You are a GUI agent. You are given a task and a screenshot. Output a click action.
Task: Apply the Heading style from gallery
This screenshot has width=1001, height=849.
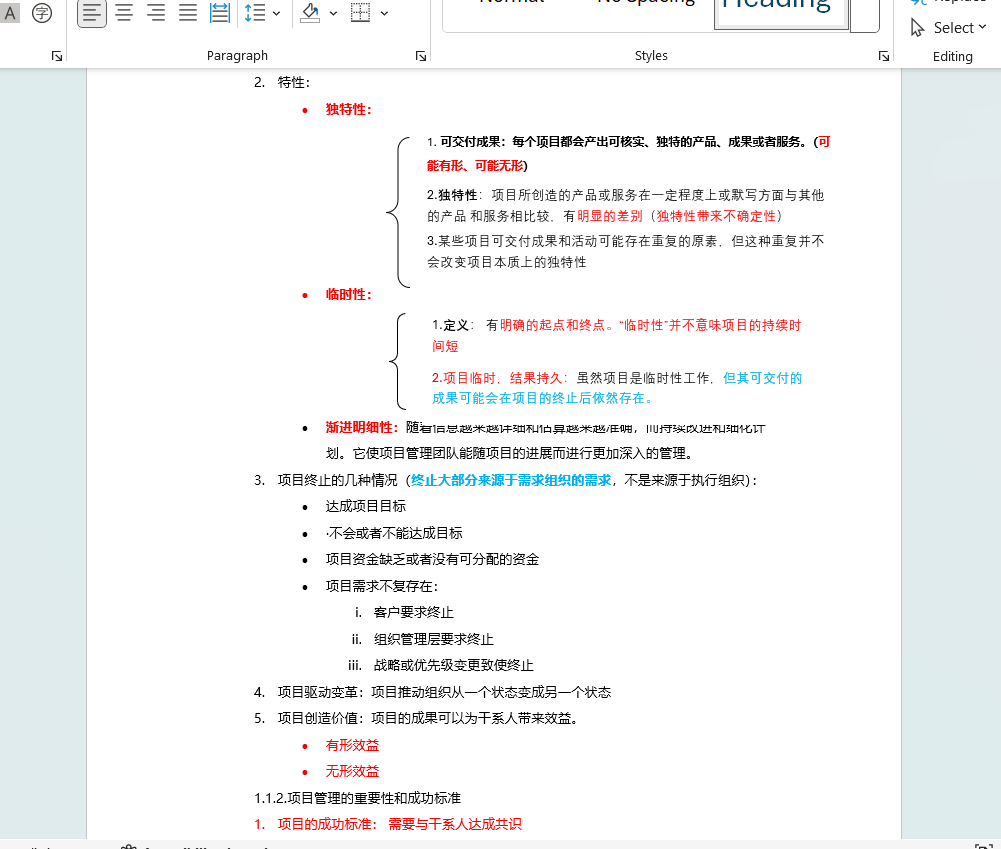(781, 10)
